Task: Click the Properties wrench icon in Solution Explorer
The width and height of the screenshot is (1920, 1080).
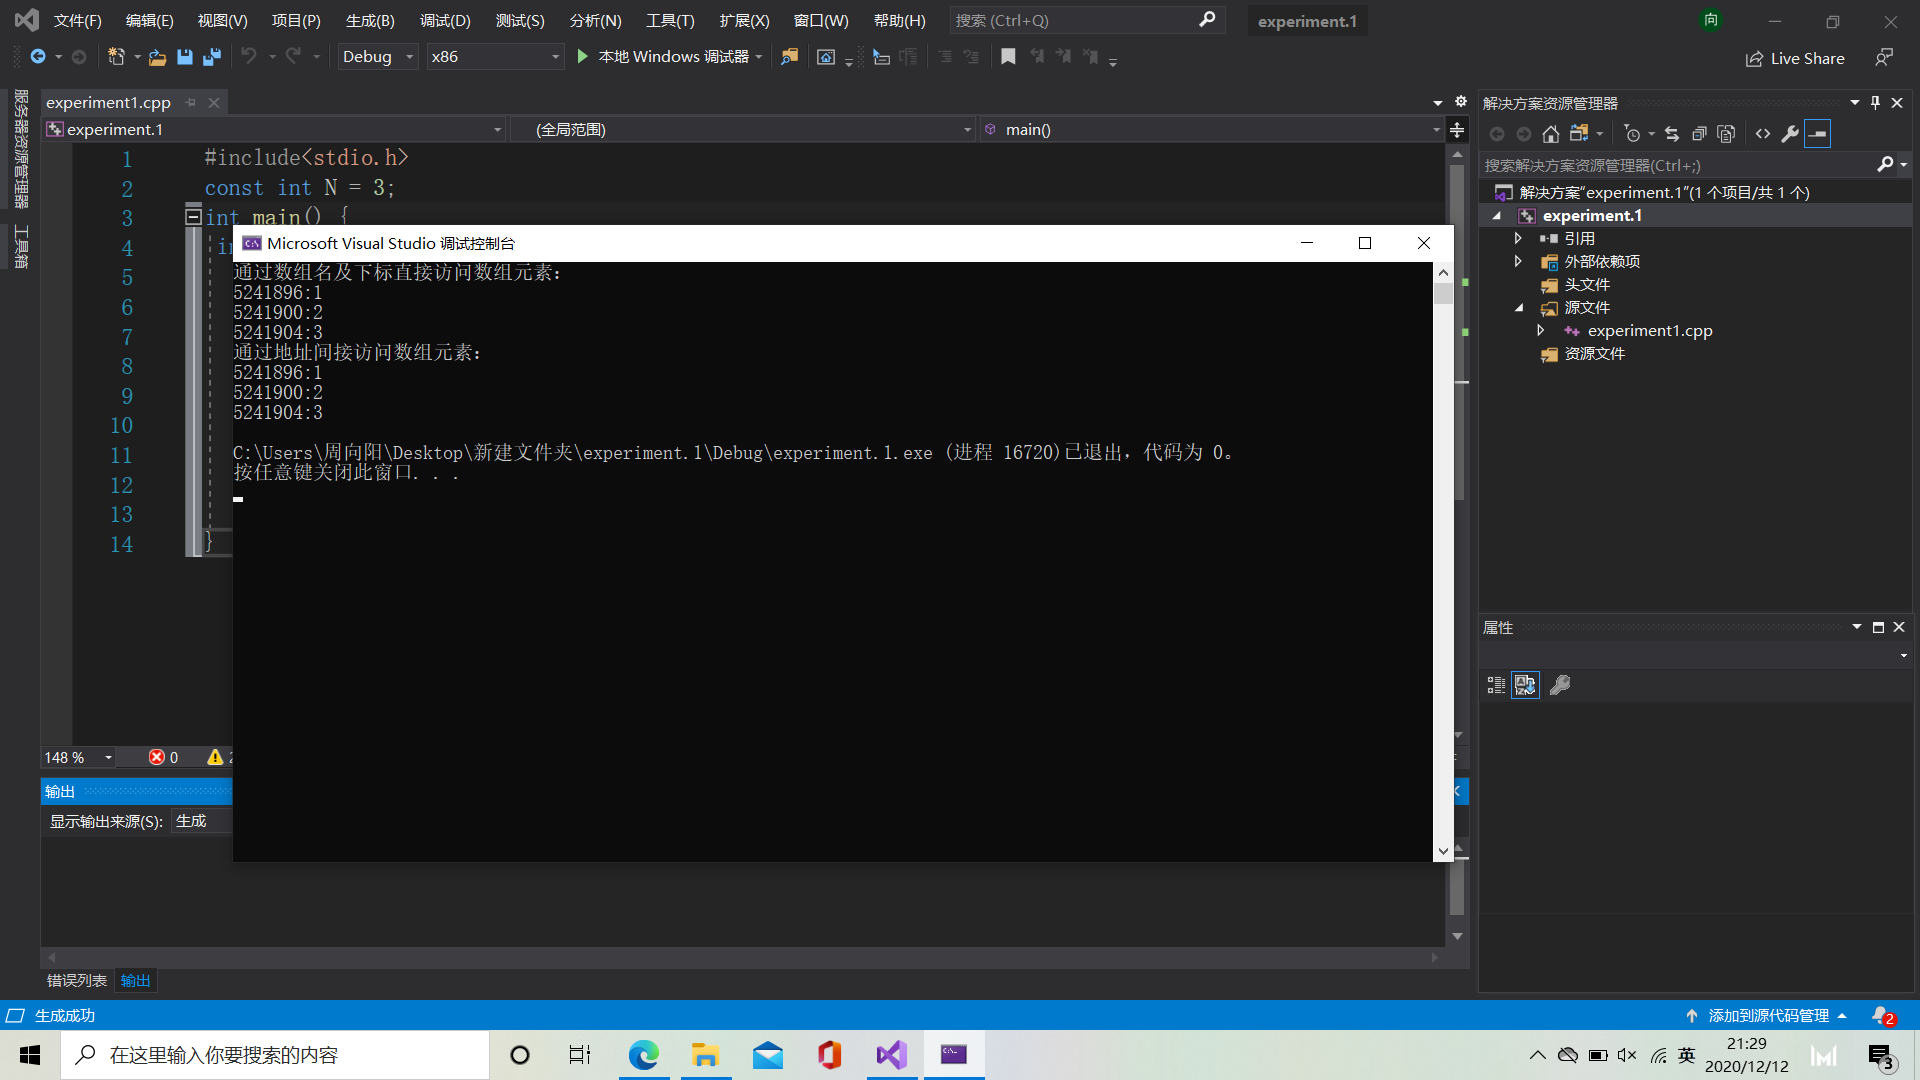Action: pos(1790,134)
